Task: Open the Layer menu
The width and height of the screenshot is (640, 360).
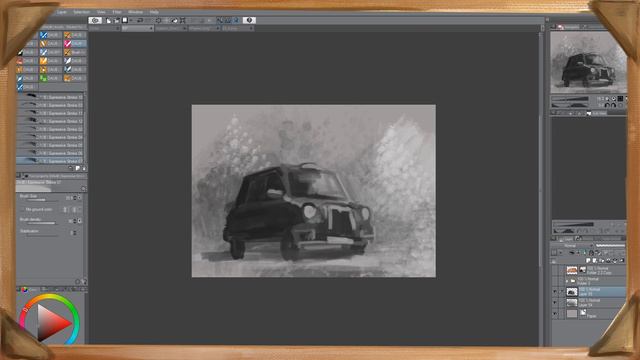Action: [62, 12]
